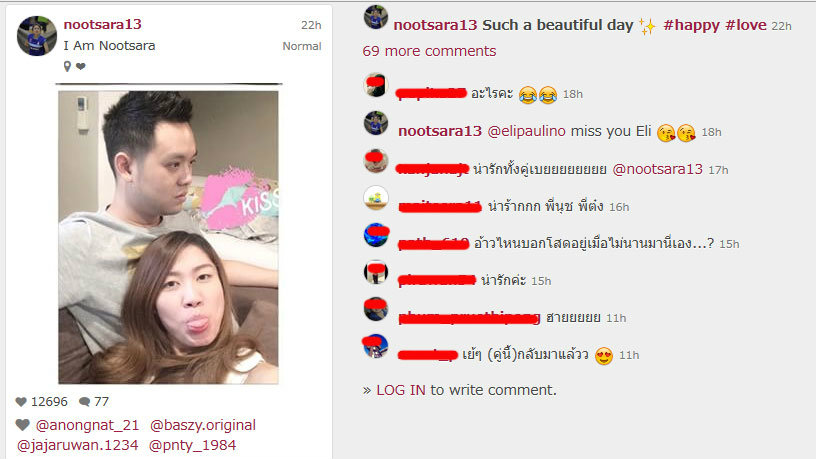Click the avatar of the อะไรคะ commenter
816x459 pixels.
point(376,85)
